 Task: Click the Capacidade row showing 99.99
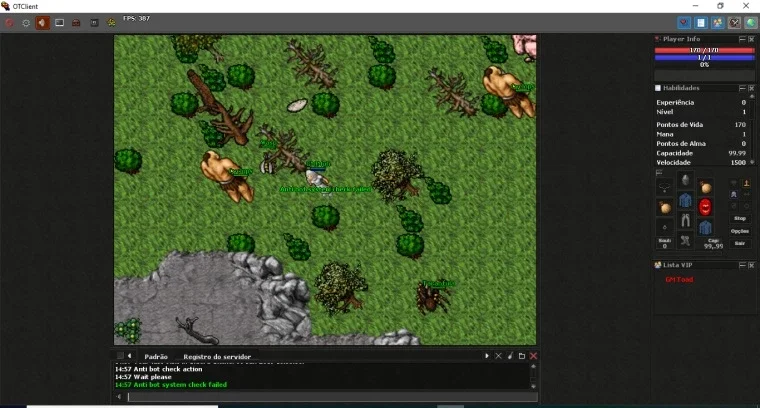tap(701, 153)
